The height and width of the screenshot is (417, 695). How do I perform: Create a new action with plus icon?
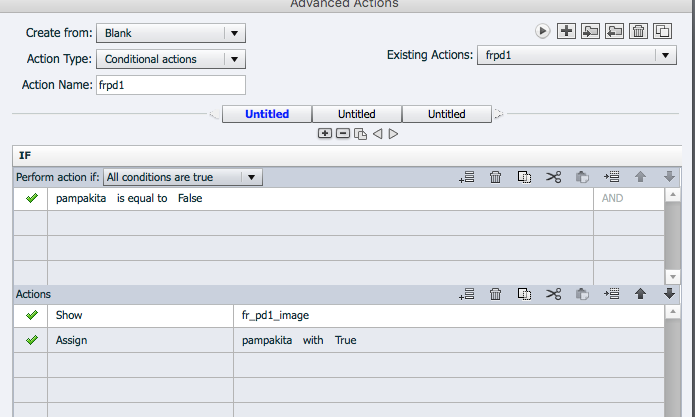pos(566,32)
